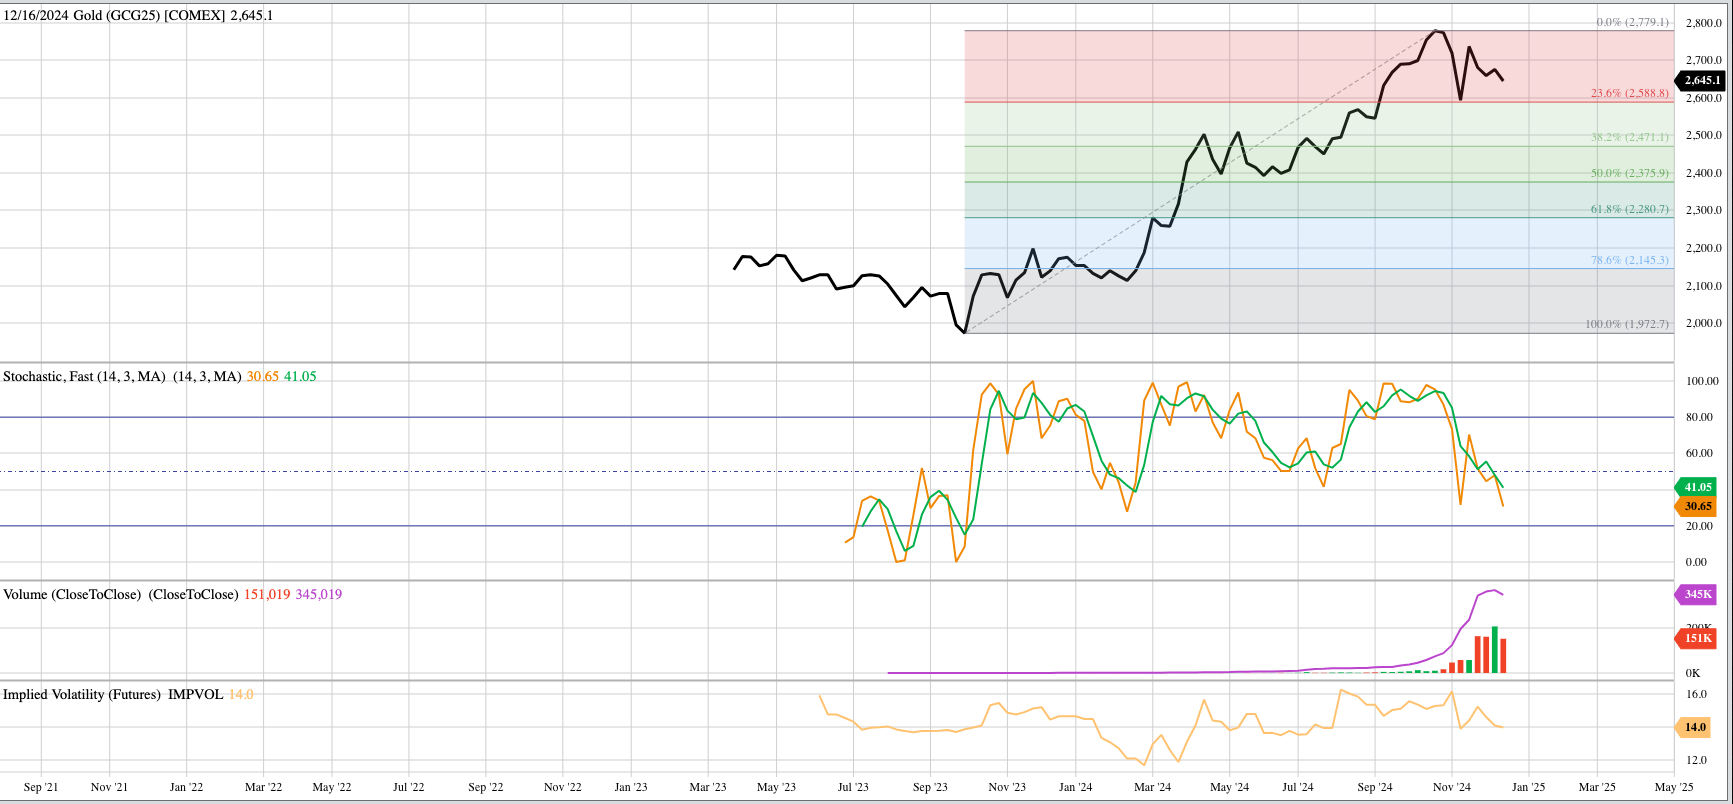This screenshot has height=804, width=1733.
Task: Click the green 41.05 stochastic value tag
Action: point(1697,488)
